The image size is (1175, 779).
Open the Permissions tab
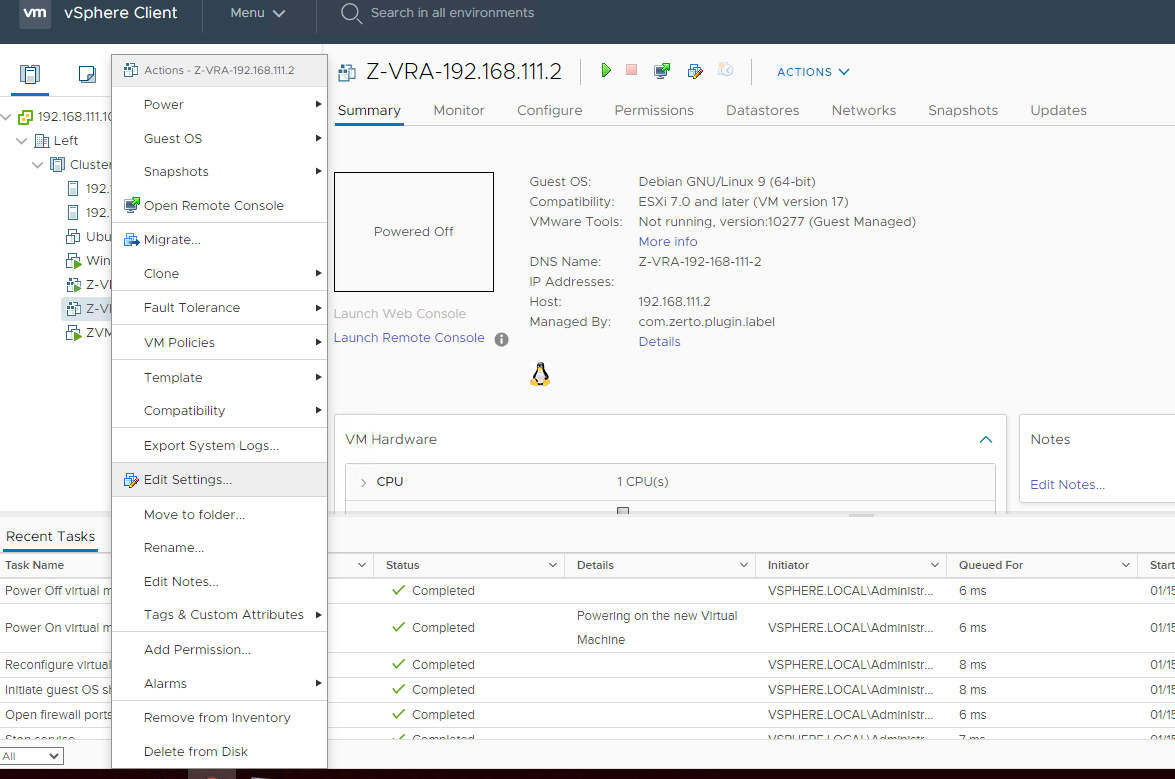(x=653, y=110)
